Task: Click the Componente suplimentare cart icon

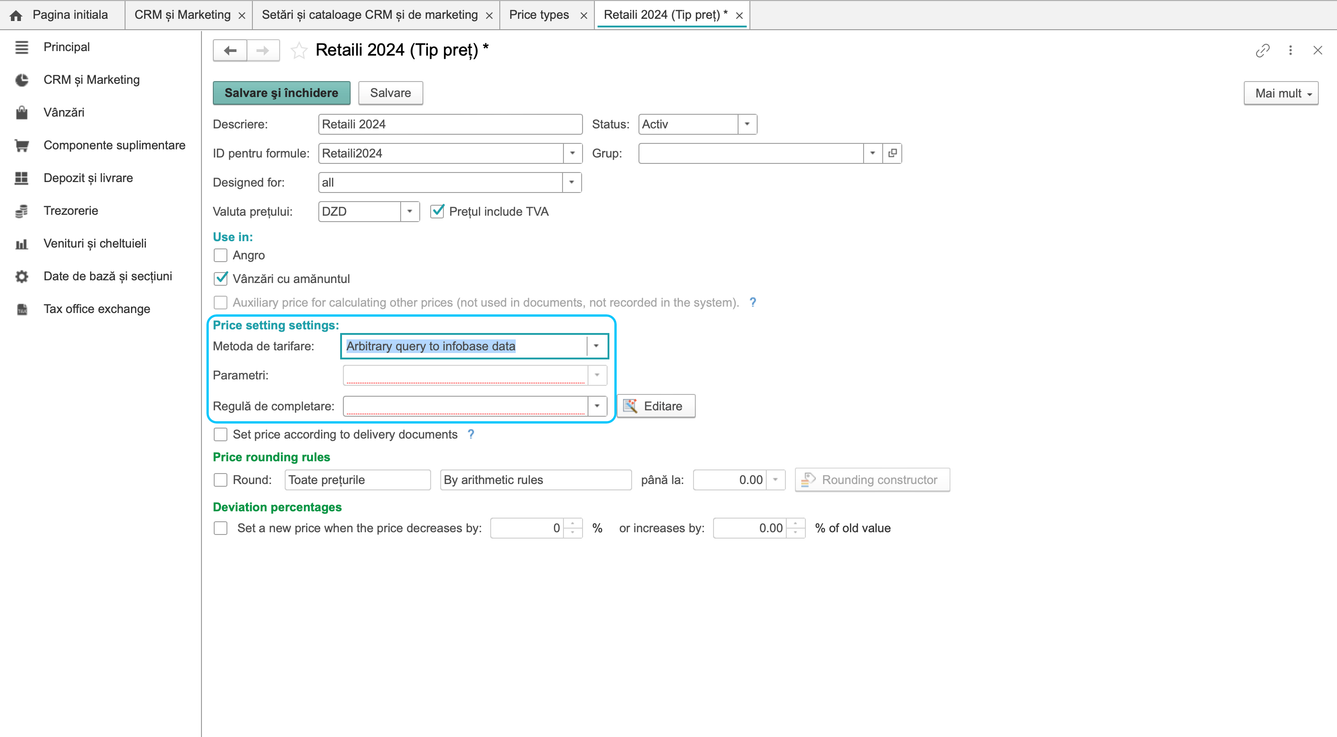Action: (x=22, y=146)
